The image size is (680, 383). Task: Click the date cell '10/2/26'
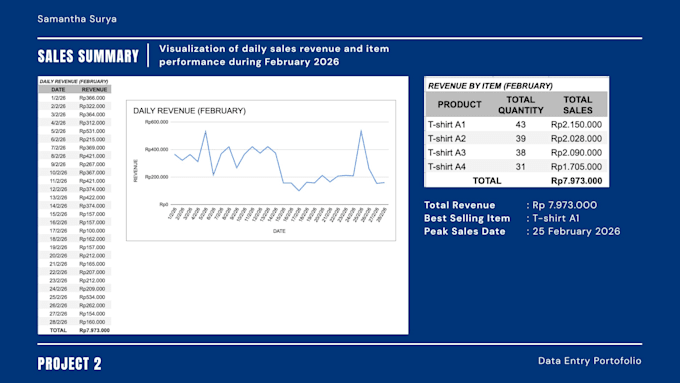58,173
